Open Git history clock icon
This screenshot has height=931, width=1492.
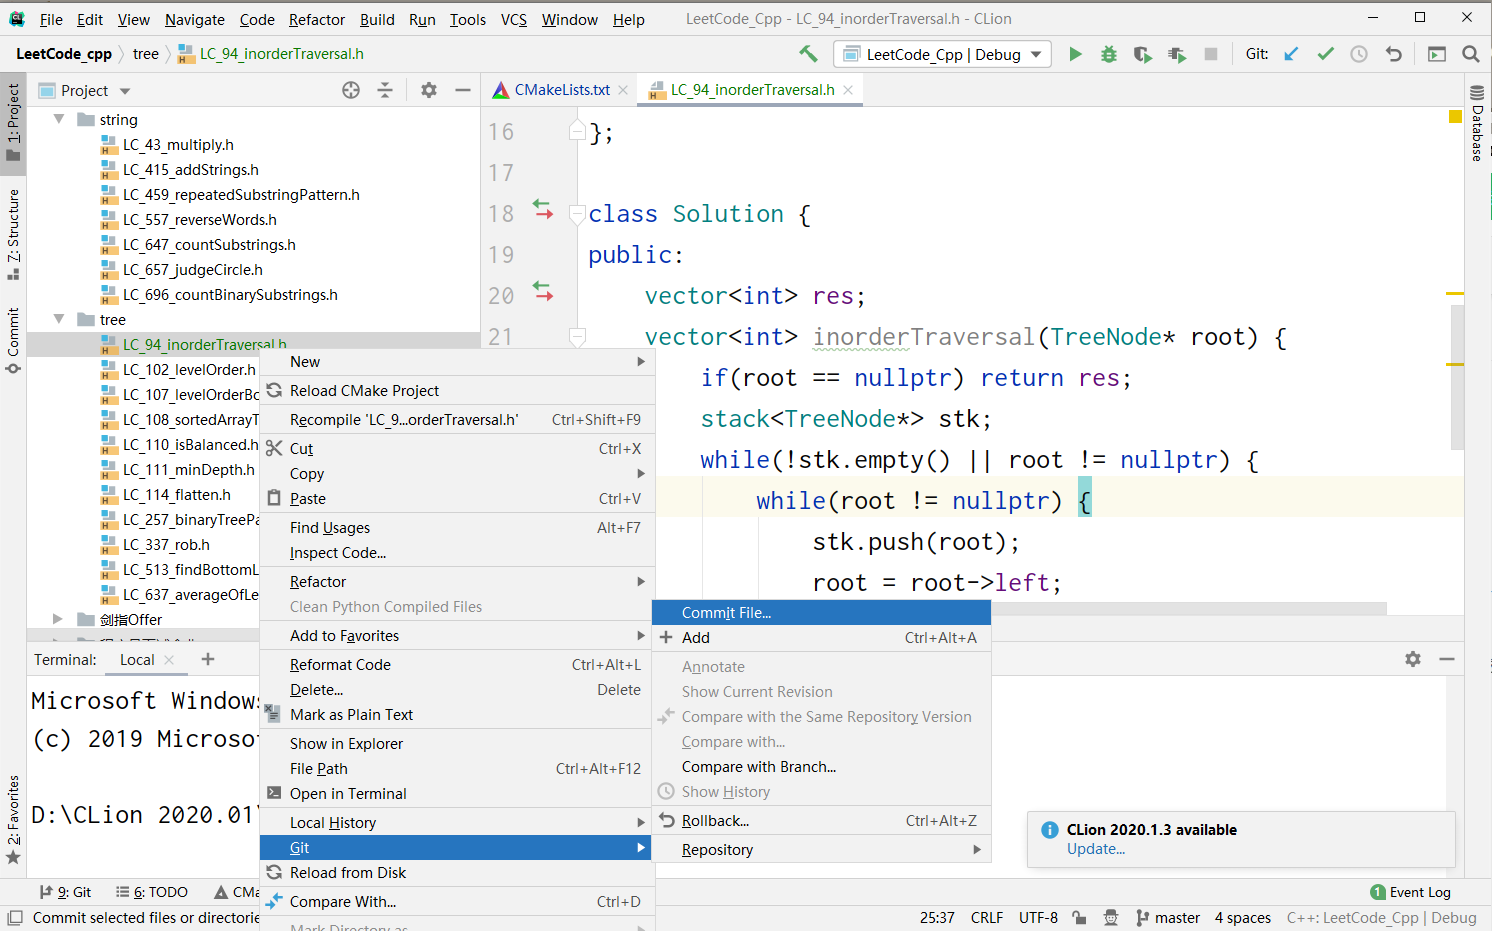[x=1359, y=54]
